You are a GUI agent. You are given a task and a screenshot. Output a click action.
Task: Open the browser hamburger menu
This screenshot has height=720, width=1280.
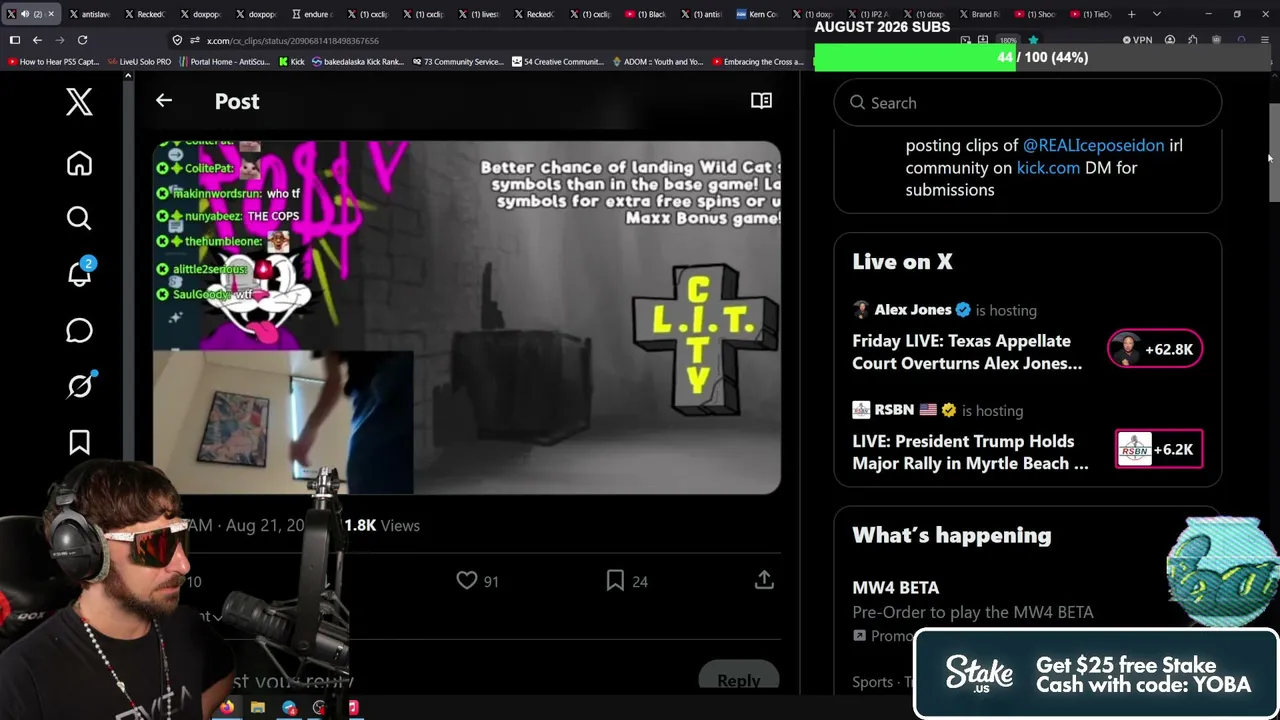(x=1265, y=40)
